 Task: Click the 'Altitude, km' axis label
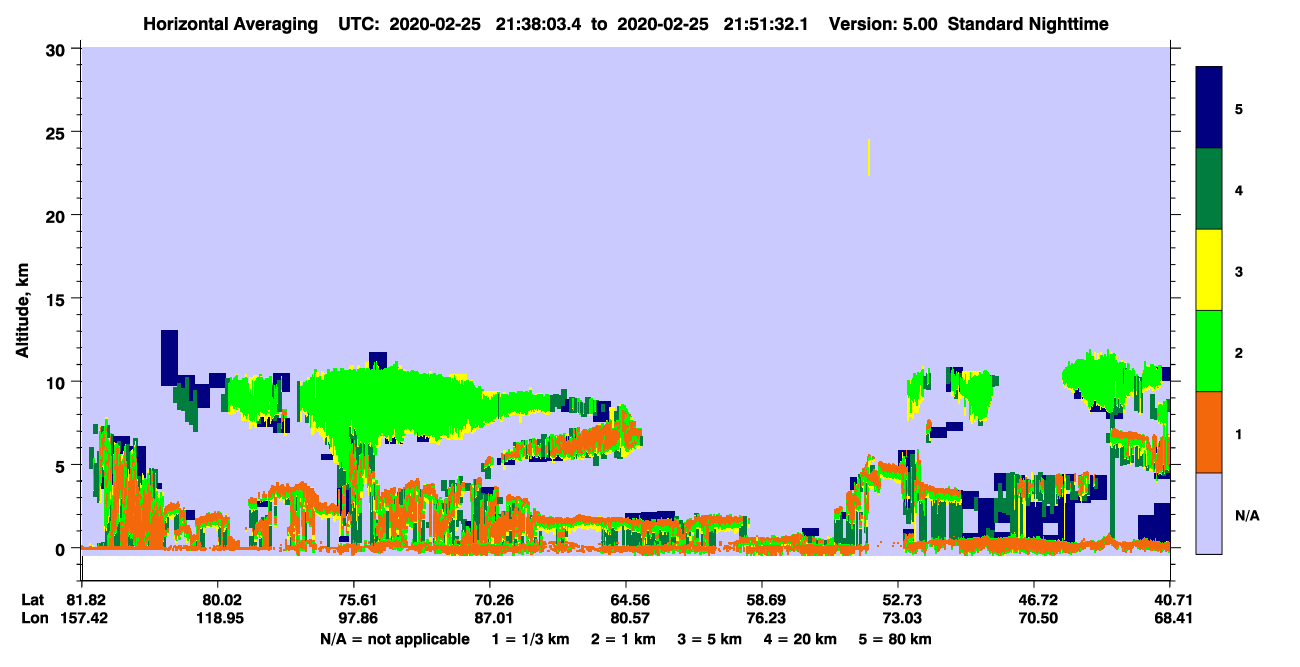[21, 309]
